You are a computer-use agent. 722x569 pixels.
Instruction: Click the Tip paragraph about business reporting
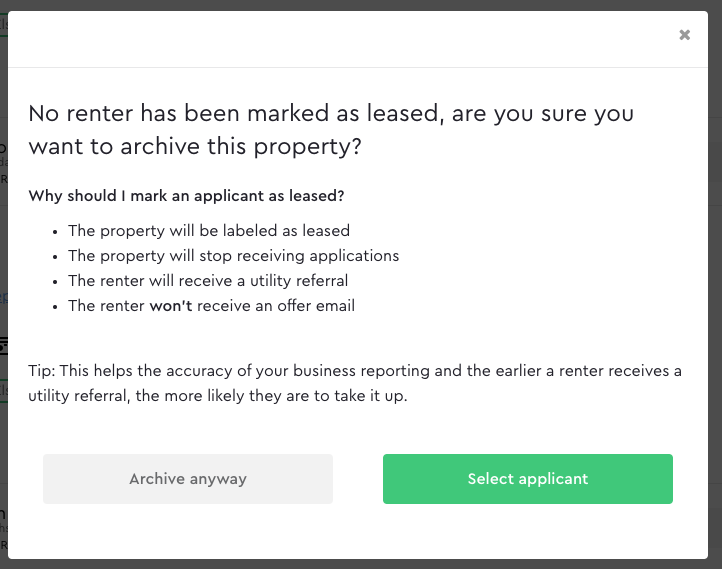pos(355,383)
